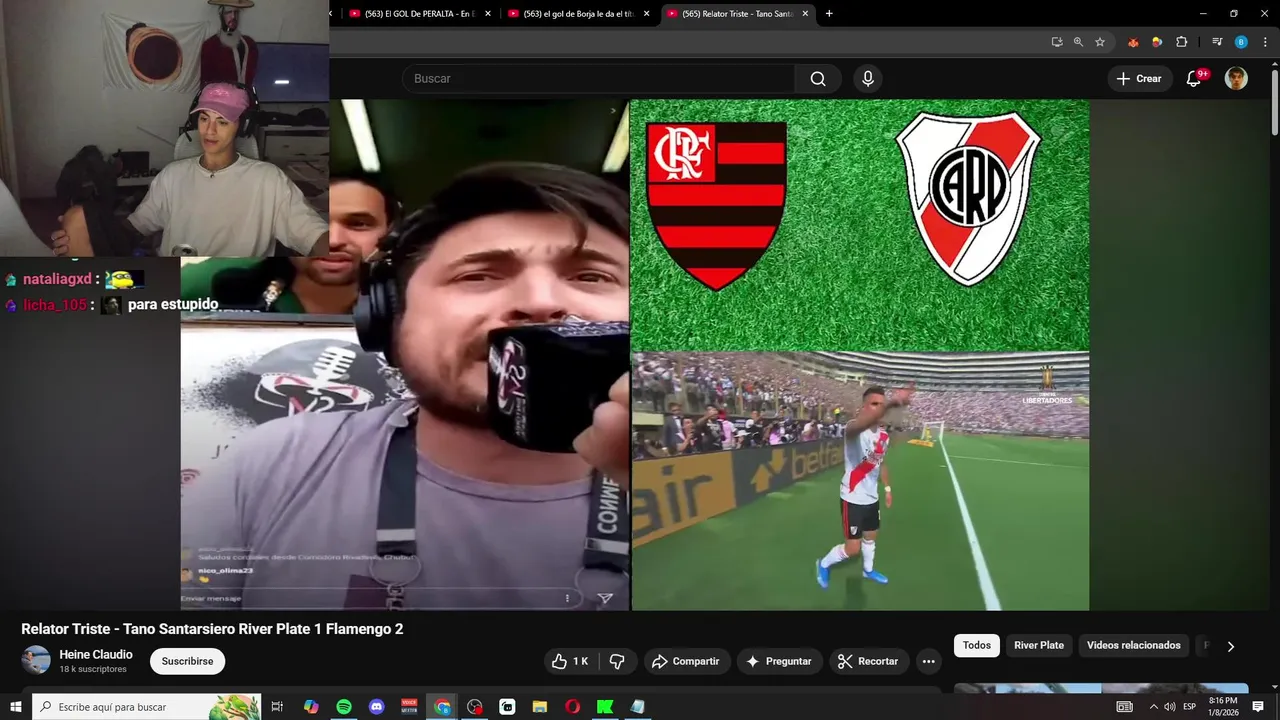Open Spotify from the taskbar
The image size is (1280, 720).
pos(344,707)
